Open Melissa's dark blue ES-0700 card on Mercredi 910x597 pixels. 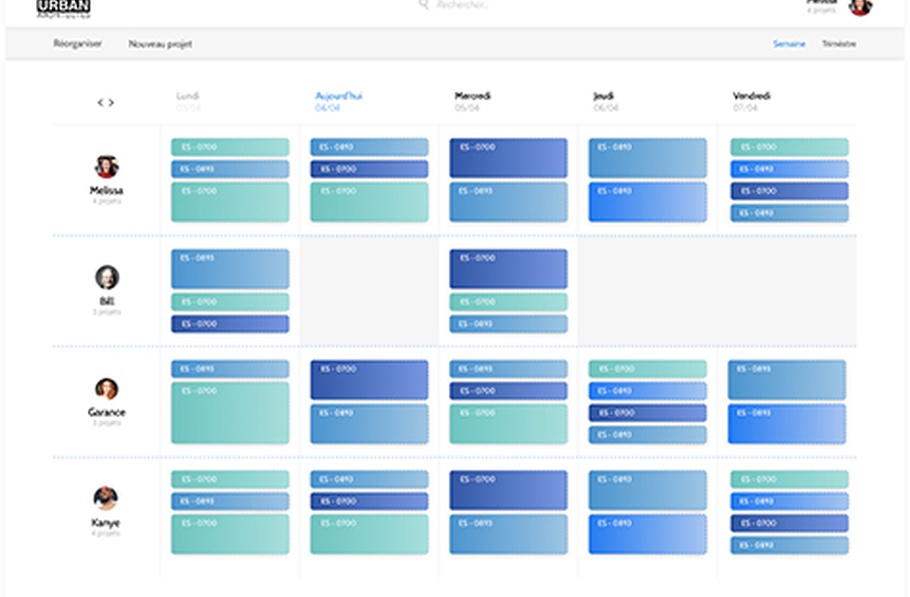[508, 158]
